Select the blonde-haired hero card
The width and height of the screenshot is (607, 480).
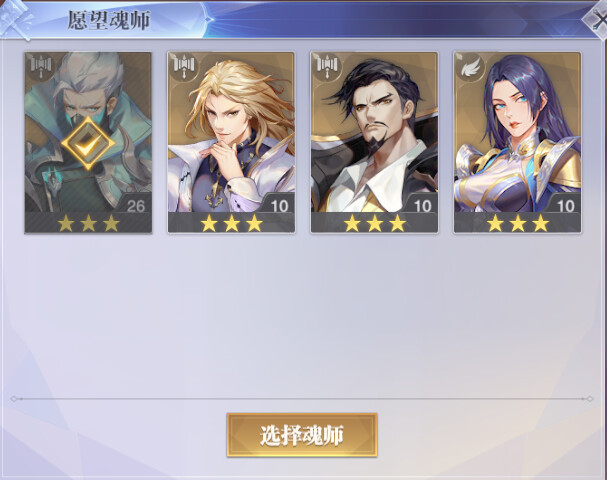[x=231, y=142]
